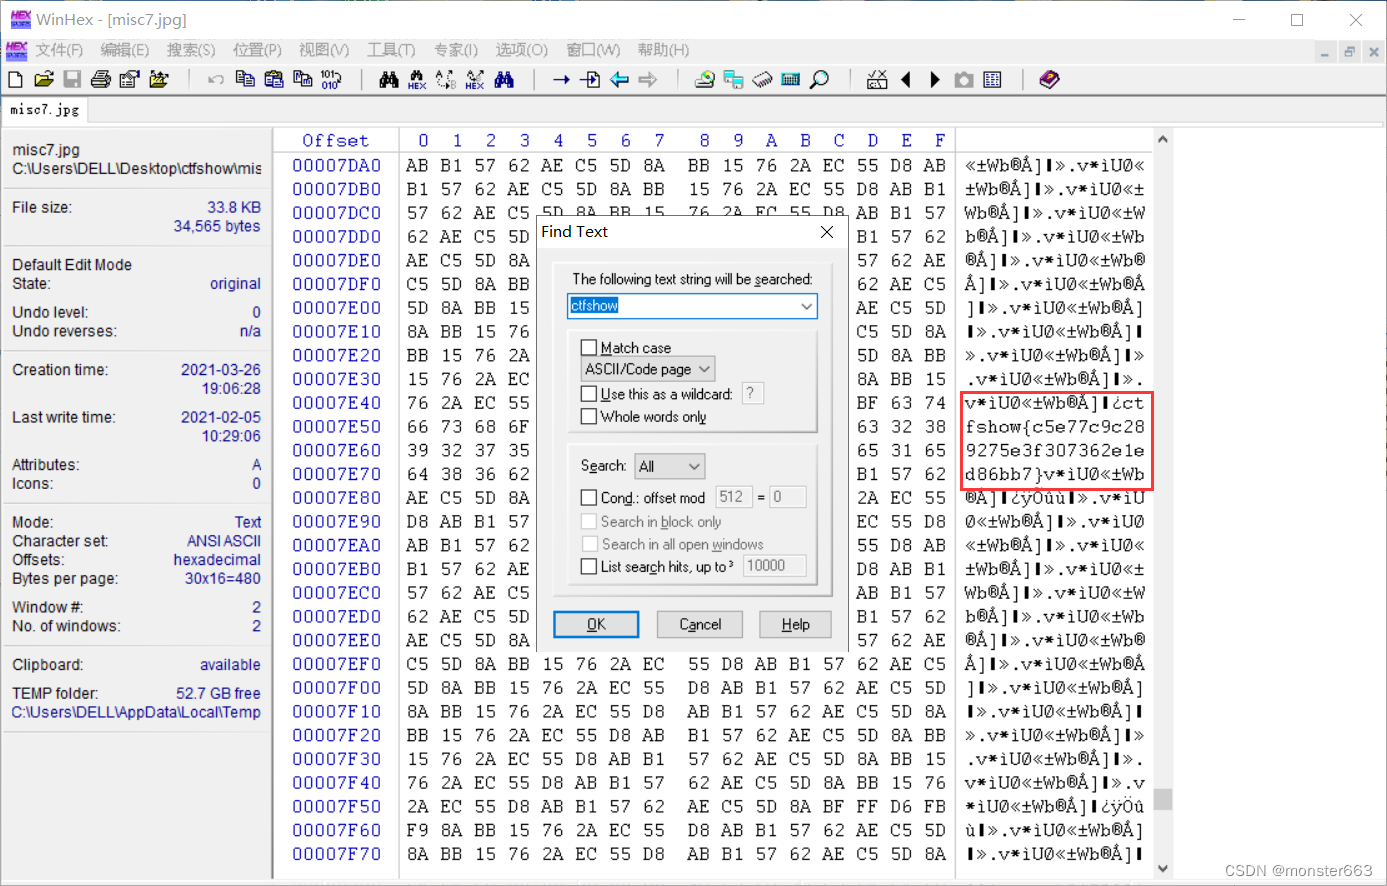Click the Offset column header
Screen dimensions: 1387x886
[336, 141]
